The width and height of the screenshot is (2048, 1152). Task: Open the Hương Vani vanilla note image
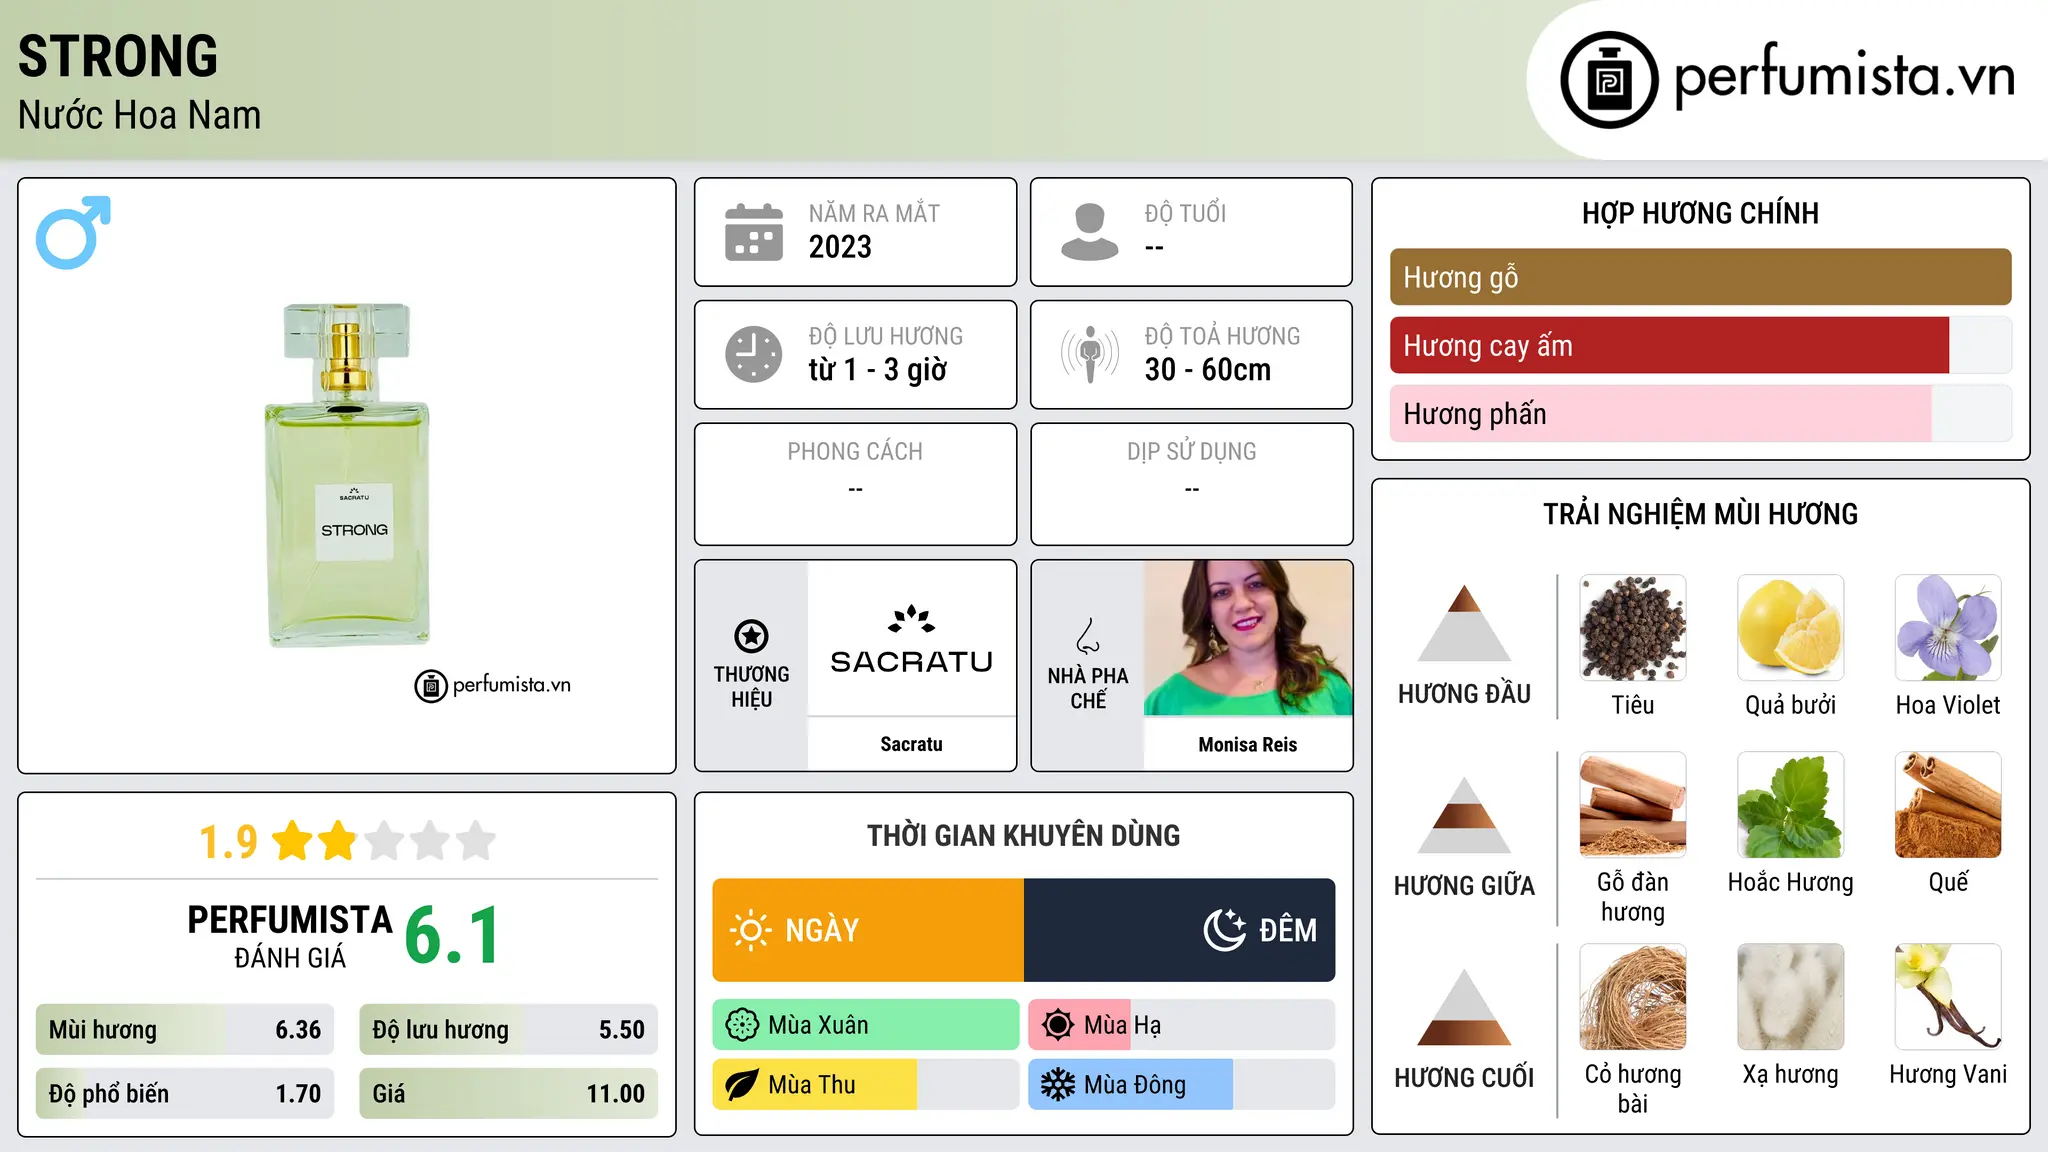point(1948,997)
